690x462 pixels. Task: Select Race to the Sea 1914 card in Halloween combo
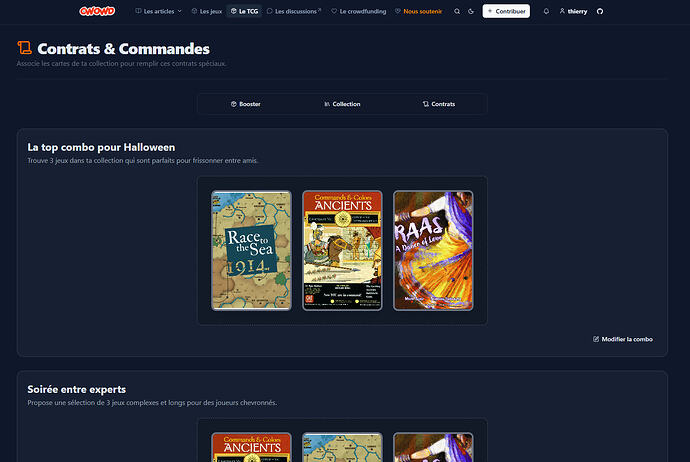pyautogui.click(x=251, y=250)
